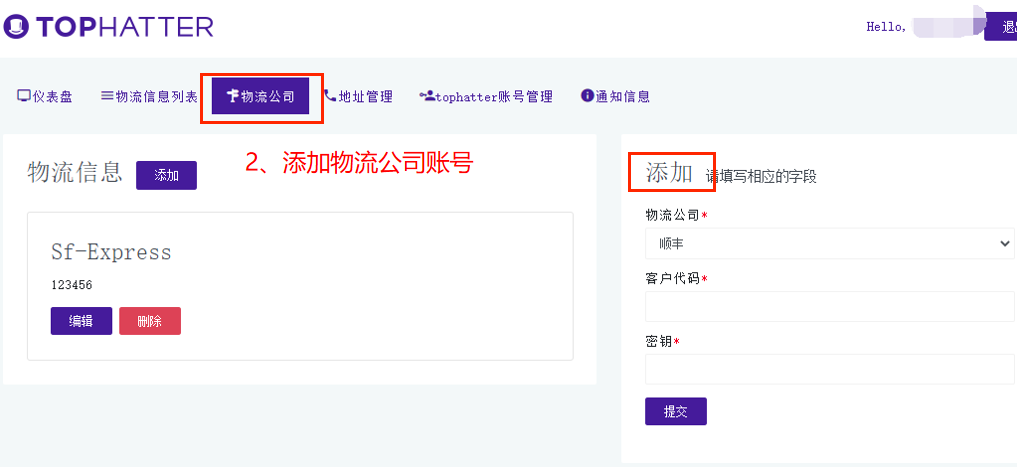This screenshot has height=467, width=1017.
Task: Click the 123456 customer code text
Action: click(71, 285)
